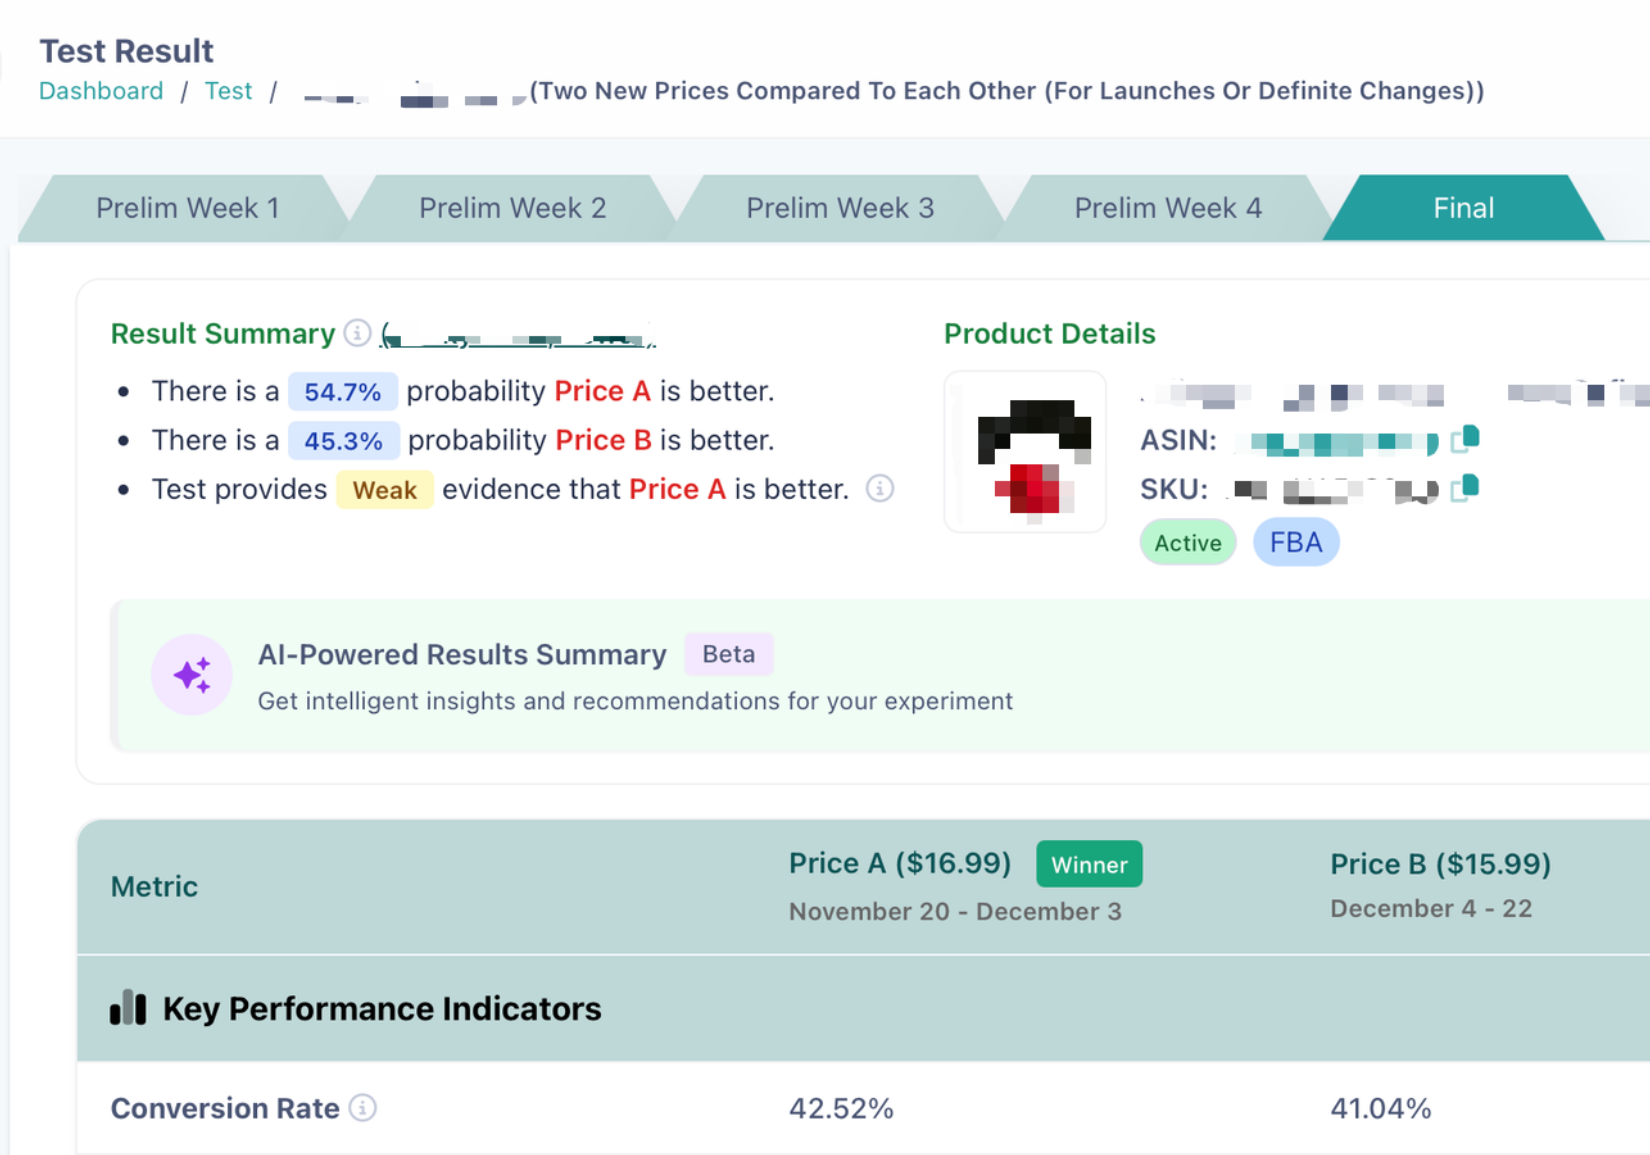Copy the SKU with its copy icon
Image resolution: width=1650 pixels, height=1155 pixels.
pyautogui.click(x=1466, y=488)
